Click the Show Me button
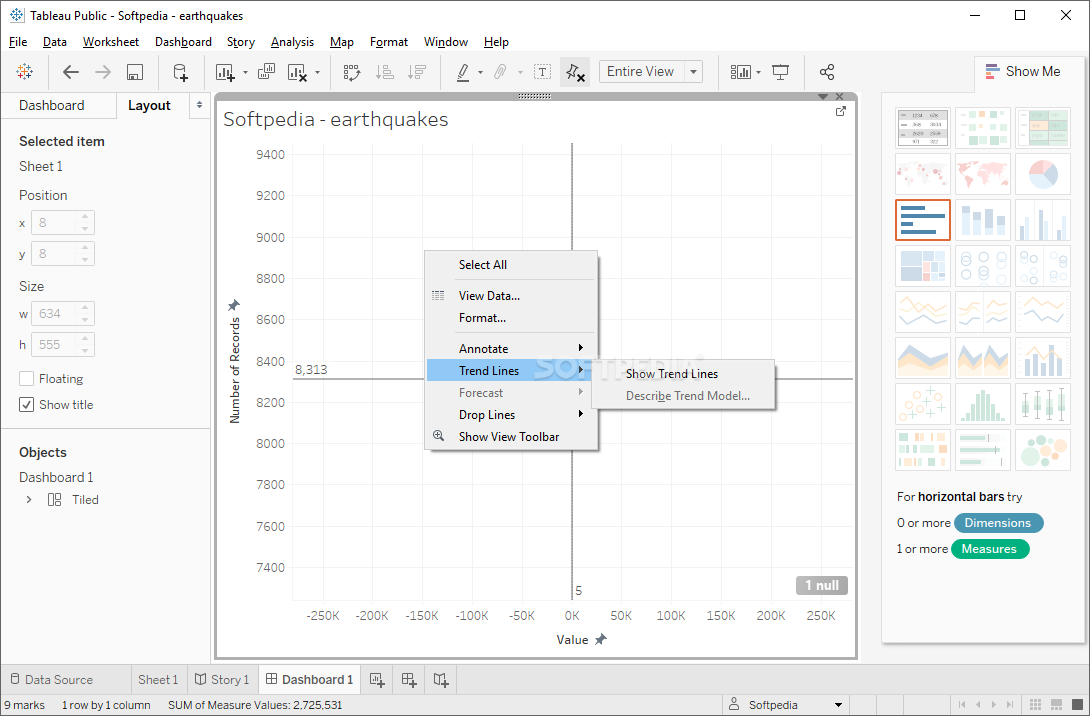1090x716 pixels. click(1023, 72)
